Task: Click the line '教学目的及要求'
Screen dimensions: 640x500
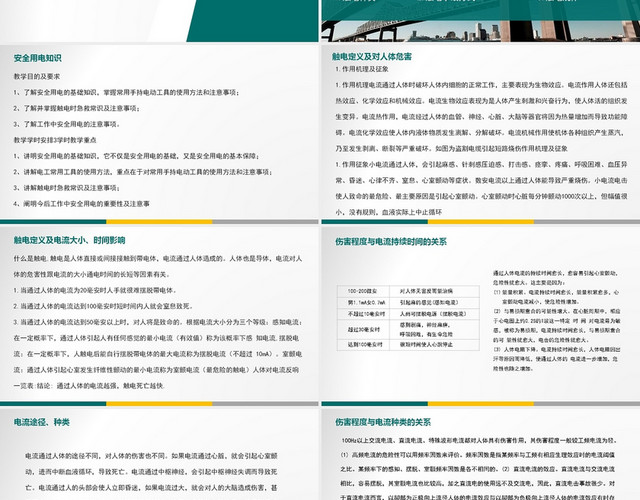Action: click(x=37, y=76)
